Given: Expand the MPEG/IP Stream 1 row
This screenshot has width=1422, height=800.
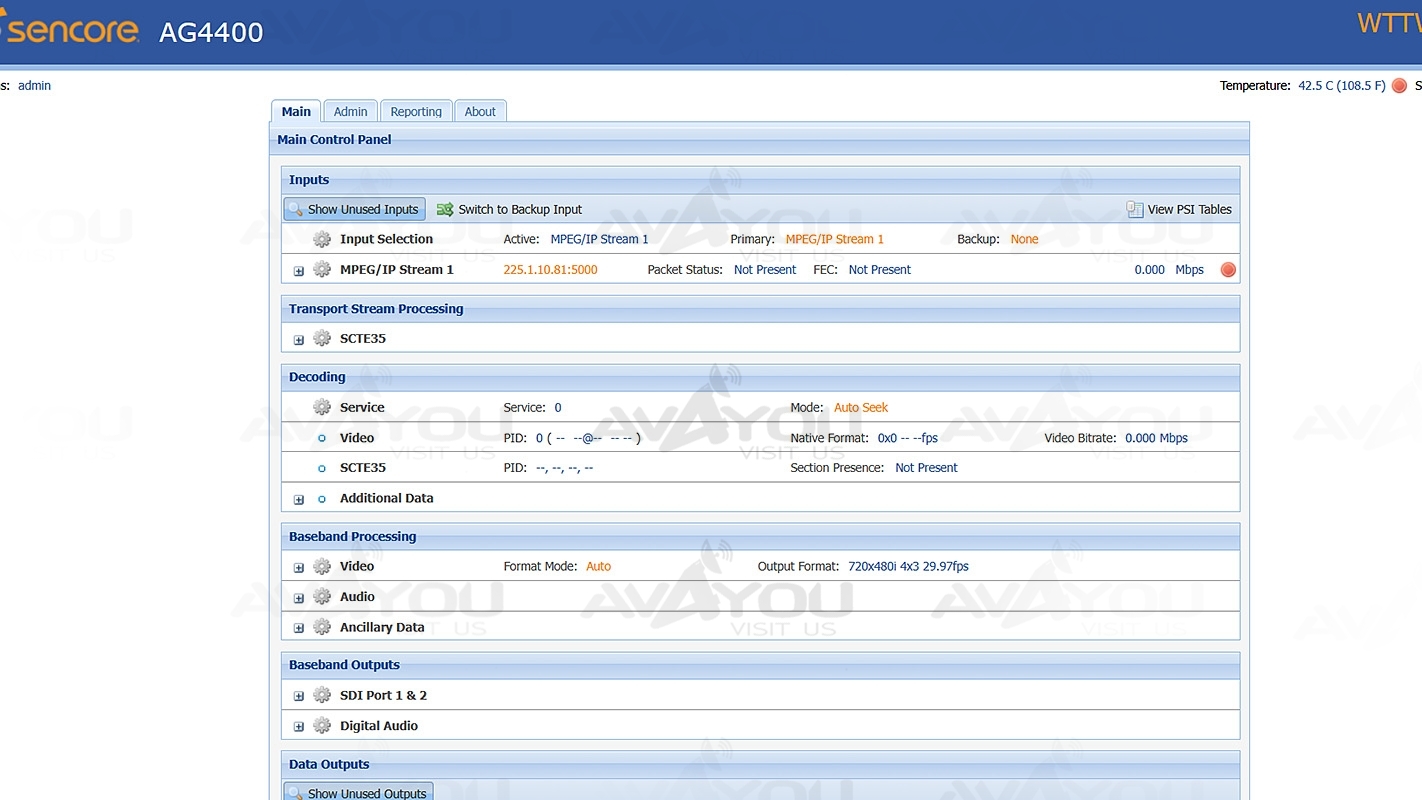Looking at the screenshot, I should click(299, 271).
